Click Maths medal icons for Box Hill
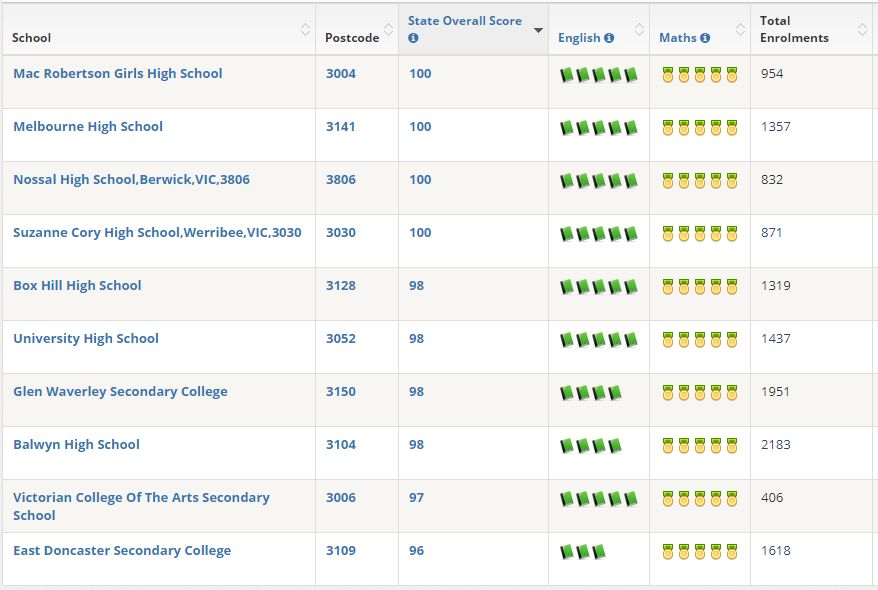This screenshot has width=878, height=590. tap(699, 287)
